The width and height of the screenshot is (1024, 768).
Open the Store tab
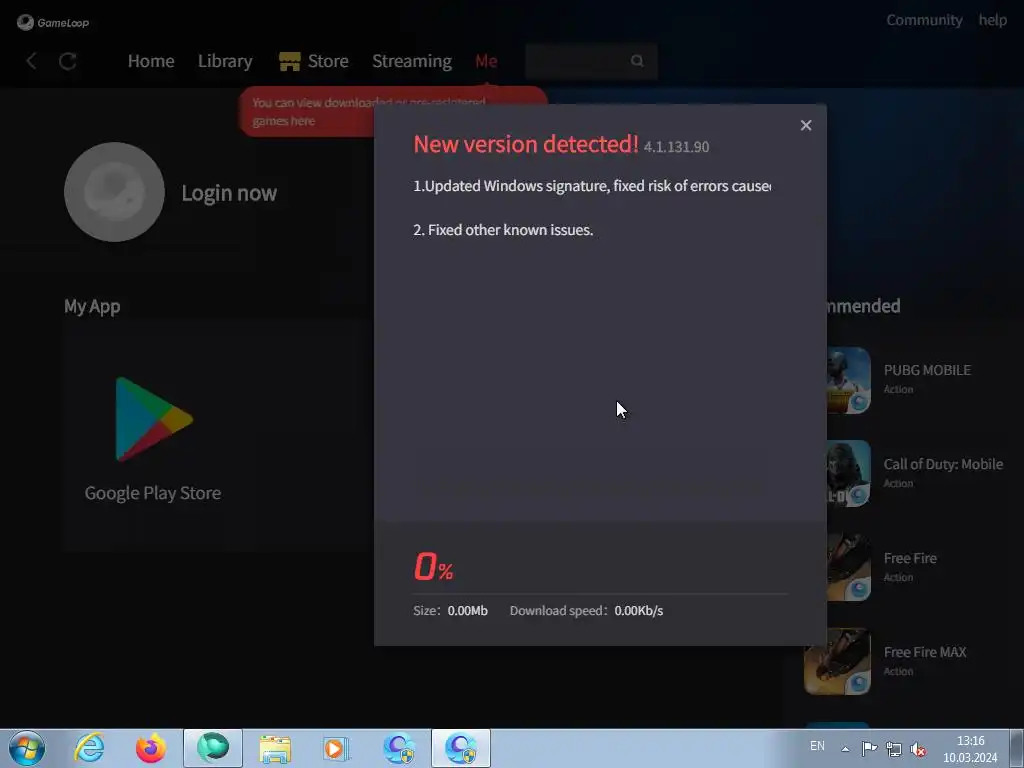coord(328,61)
